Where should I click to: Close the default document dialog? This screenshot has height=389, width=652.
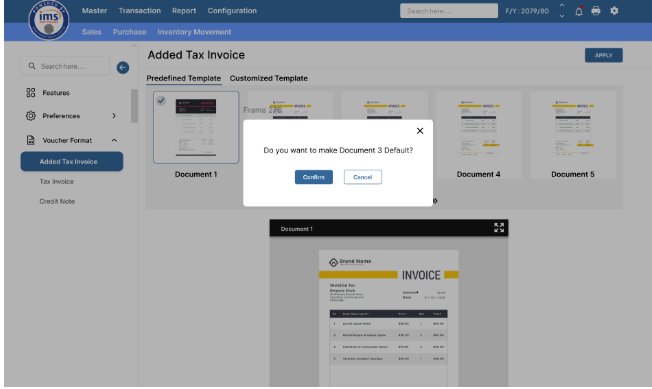point(420,131)
